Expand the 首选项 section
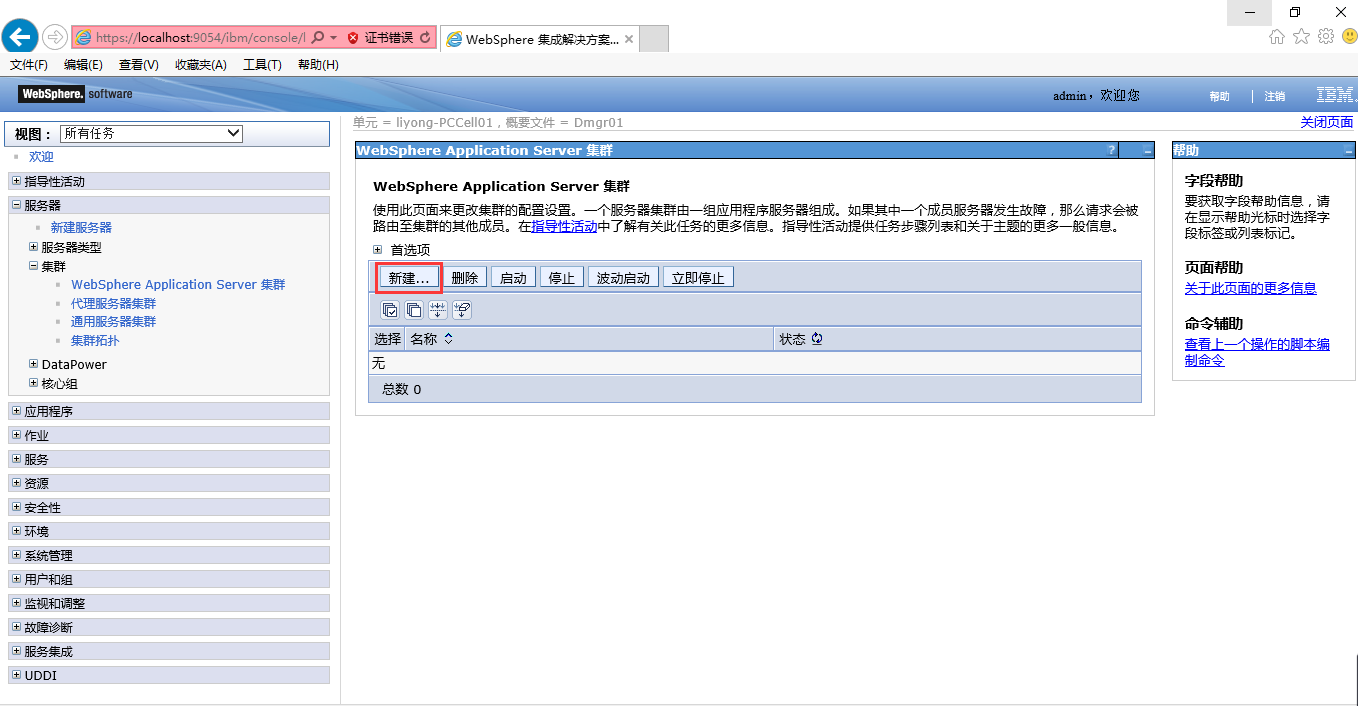 coord(378,250)
